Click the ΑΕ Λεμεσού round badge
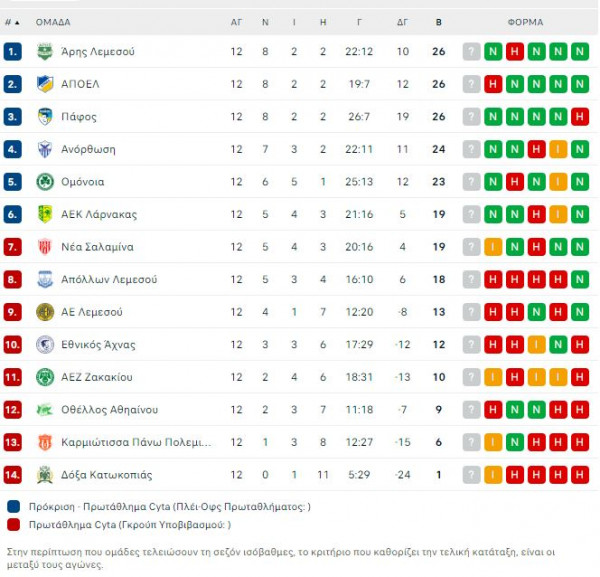Screen dimensions: 600x577 pos(45,312)
